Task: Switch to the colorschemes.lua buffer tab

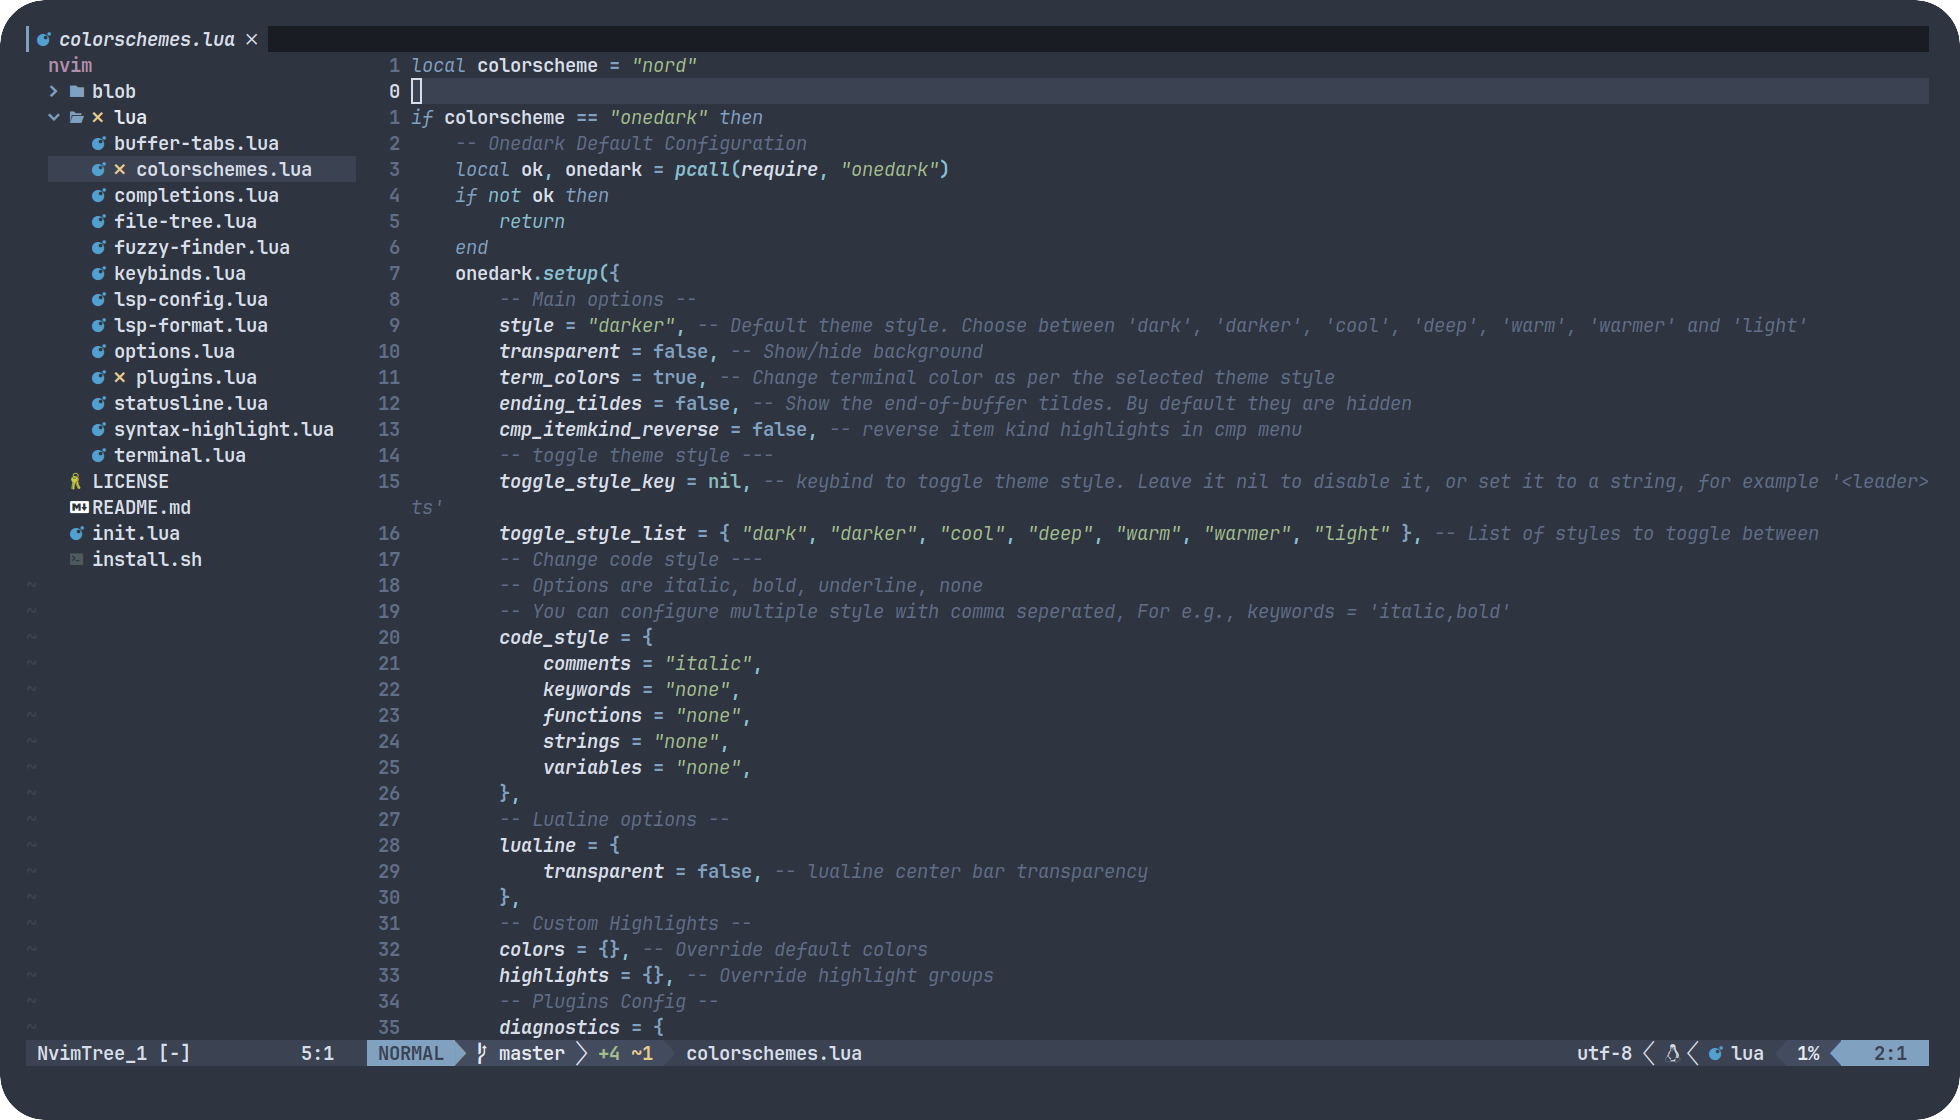Action: [x=146, y=39]
